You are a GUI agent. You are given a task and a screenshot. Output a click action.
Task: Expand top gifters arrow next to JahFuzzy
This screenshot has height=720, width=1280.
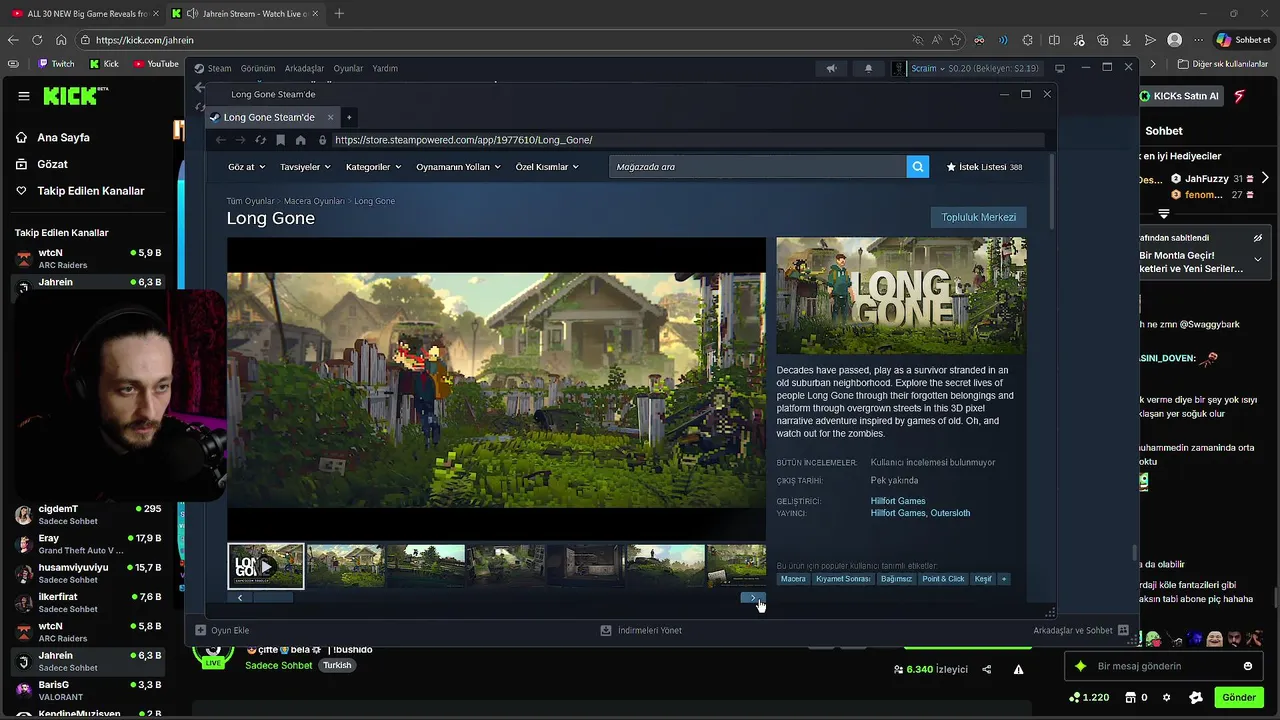coord(1265,178)
